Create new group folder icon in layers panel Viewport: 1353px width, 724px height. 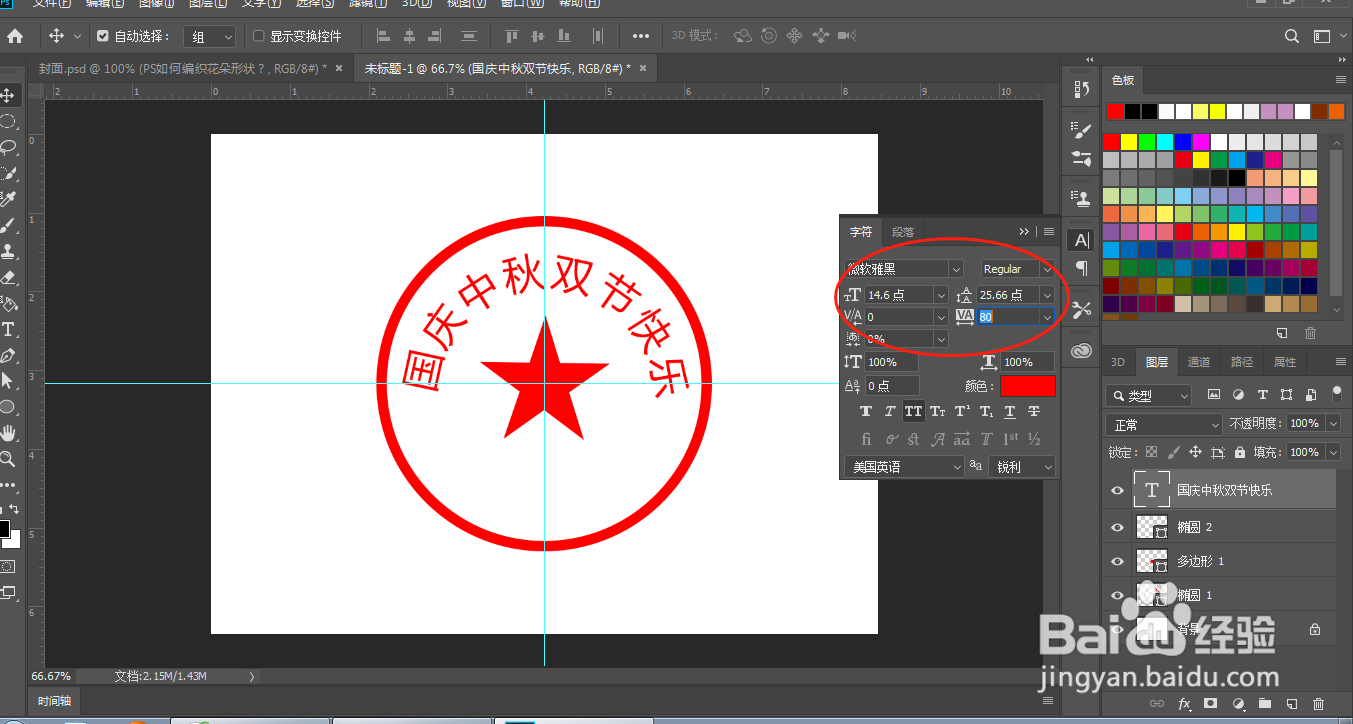(x=1265, y=704)
